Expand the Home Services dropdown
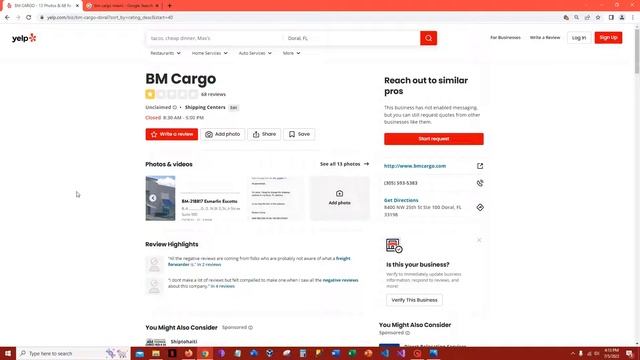 (x=210, y=53)
